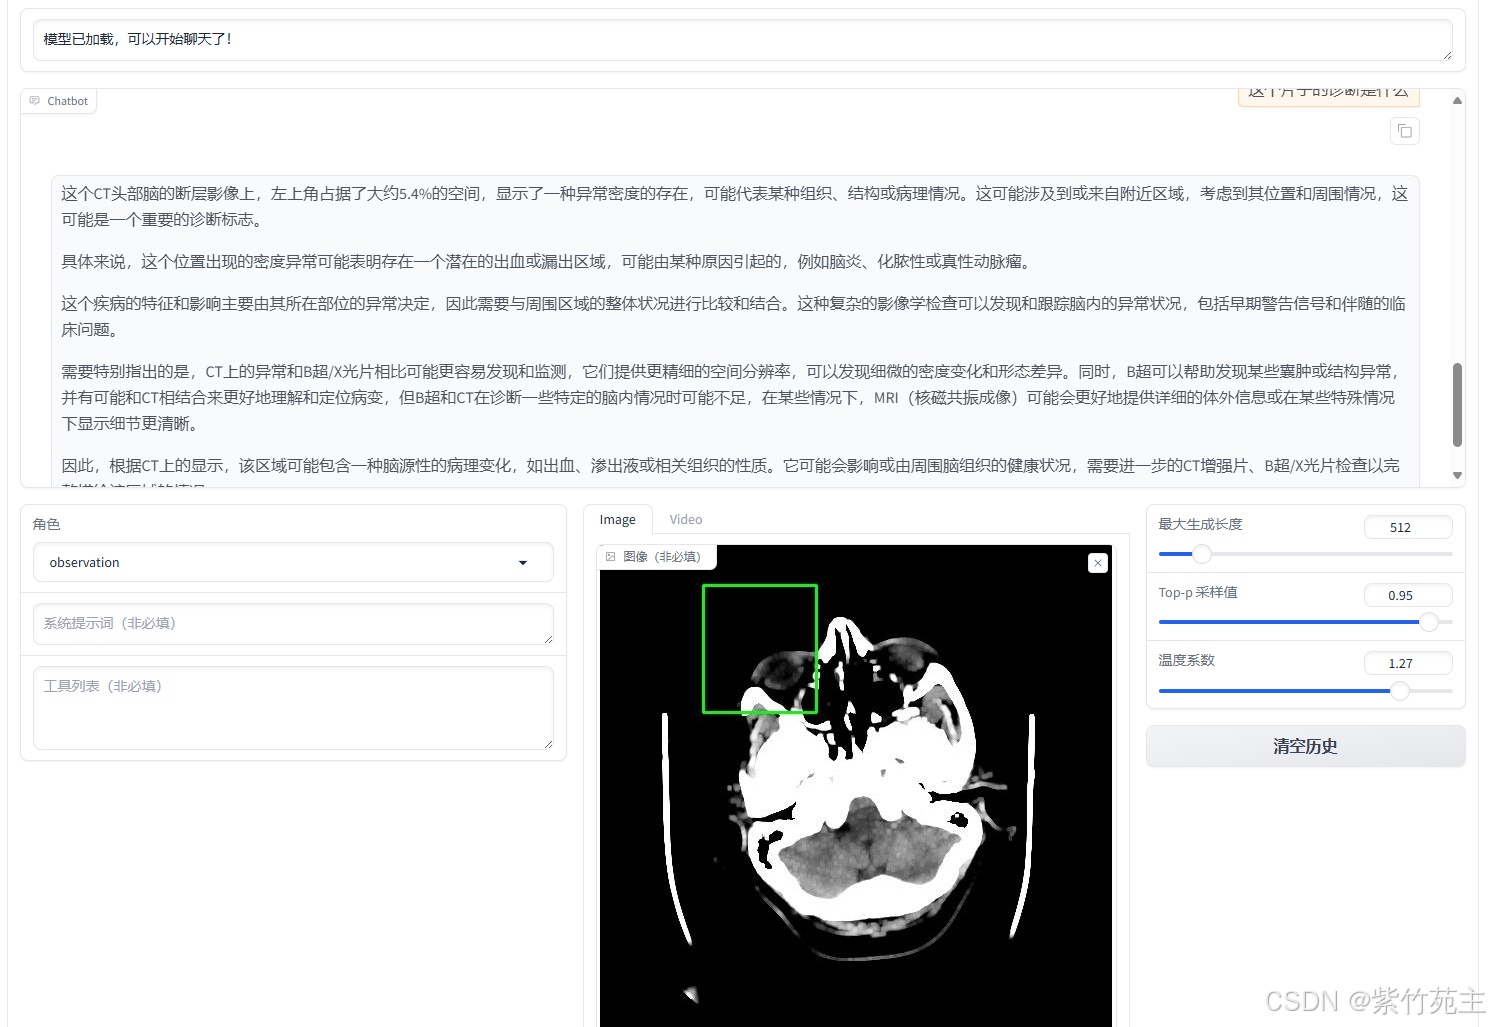Click the green bounding box on the CT image
The width and height of the screenshot is (1490, 1027).
coord(761,648)
